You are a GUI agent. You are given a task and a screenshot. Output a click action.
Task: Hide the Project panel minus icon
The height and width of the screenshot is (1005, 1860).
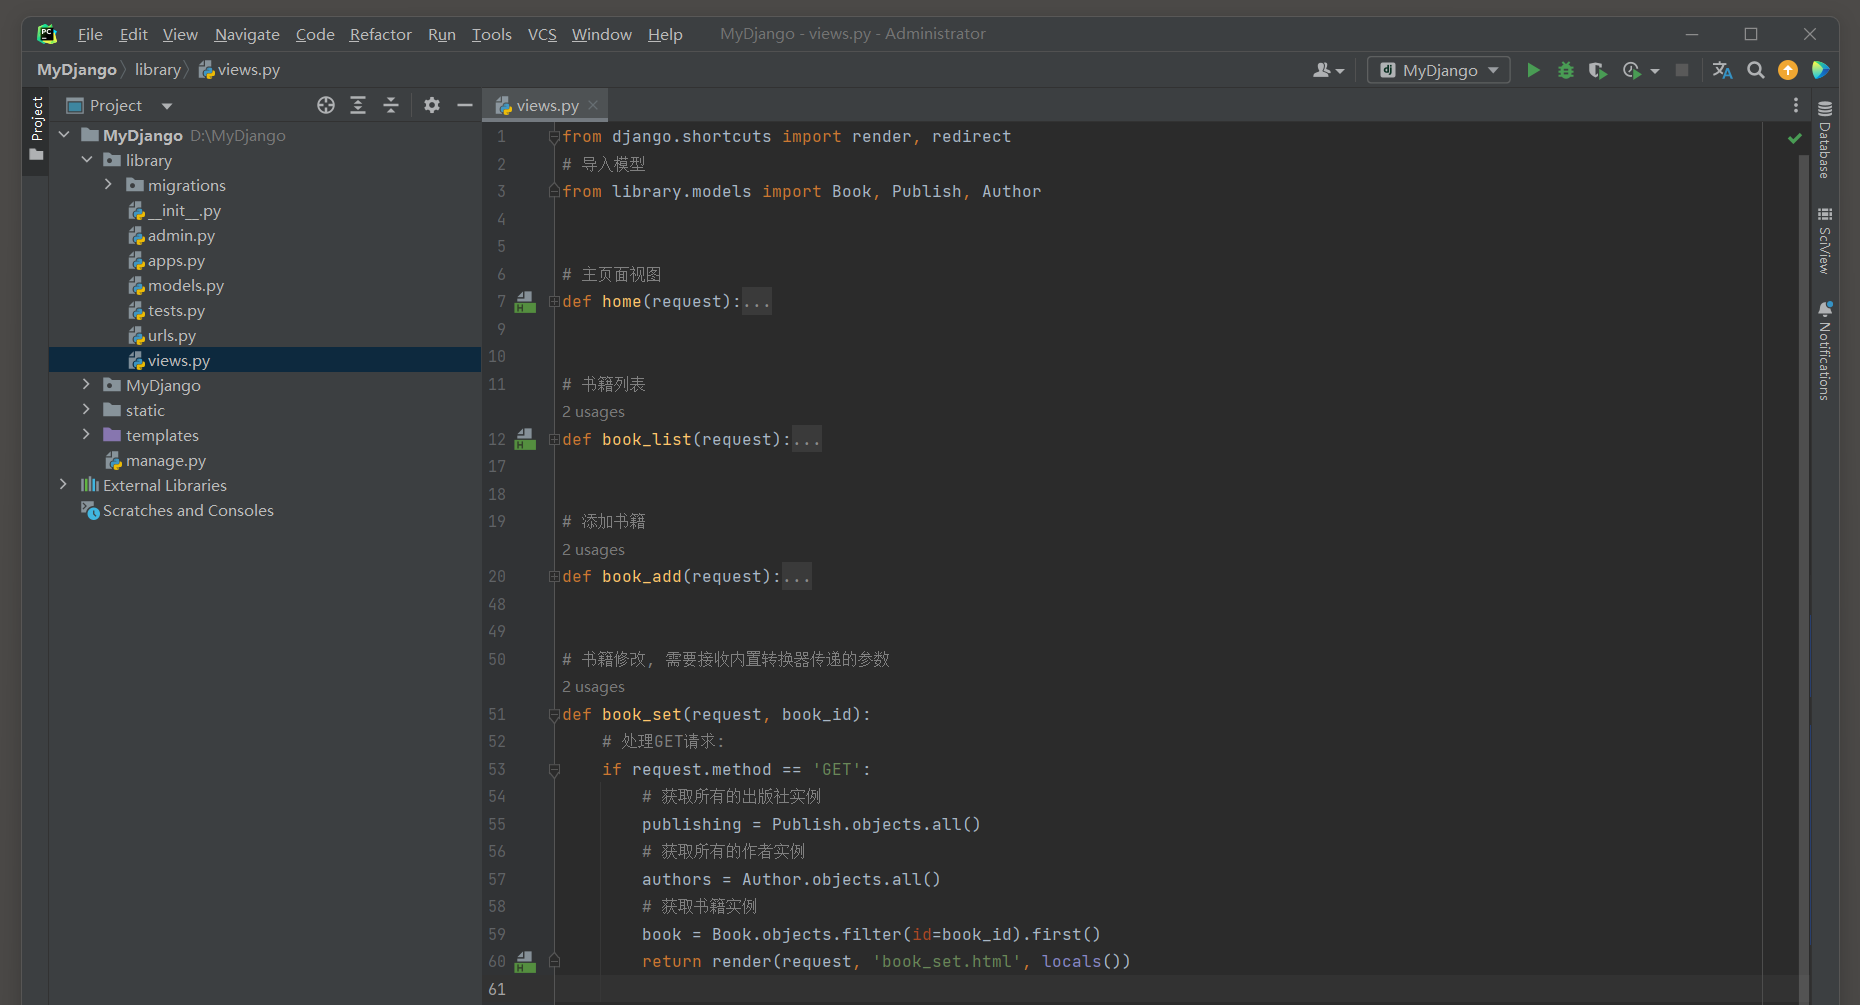coord(465,105)
